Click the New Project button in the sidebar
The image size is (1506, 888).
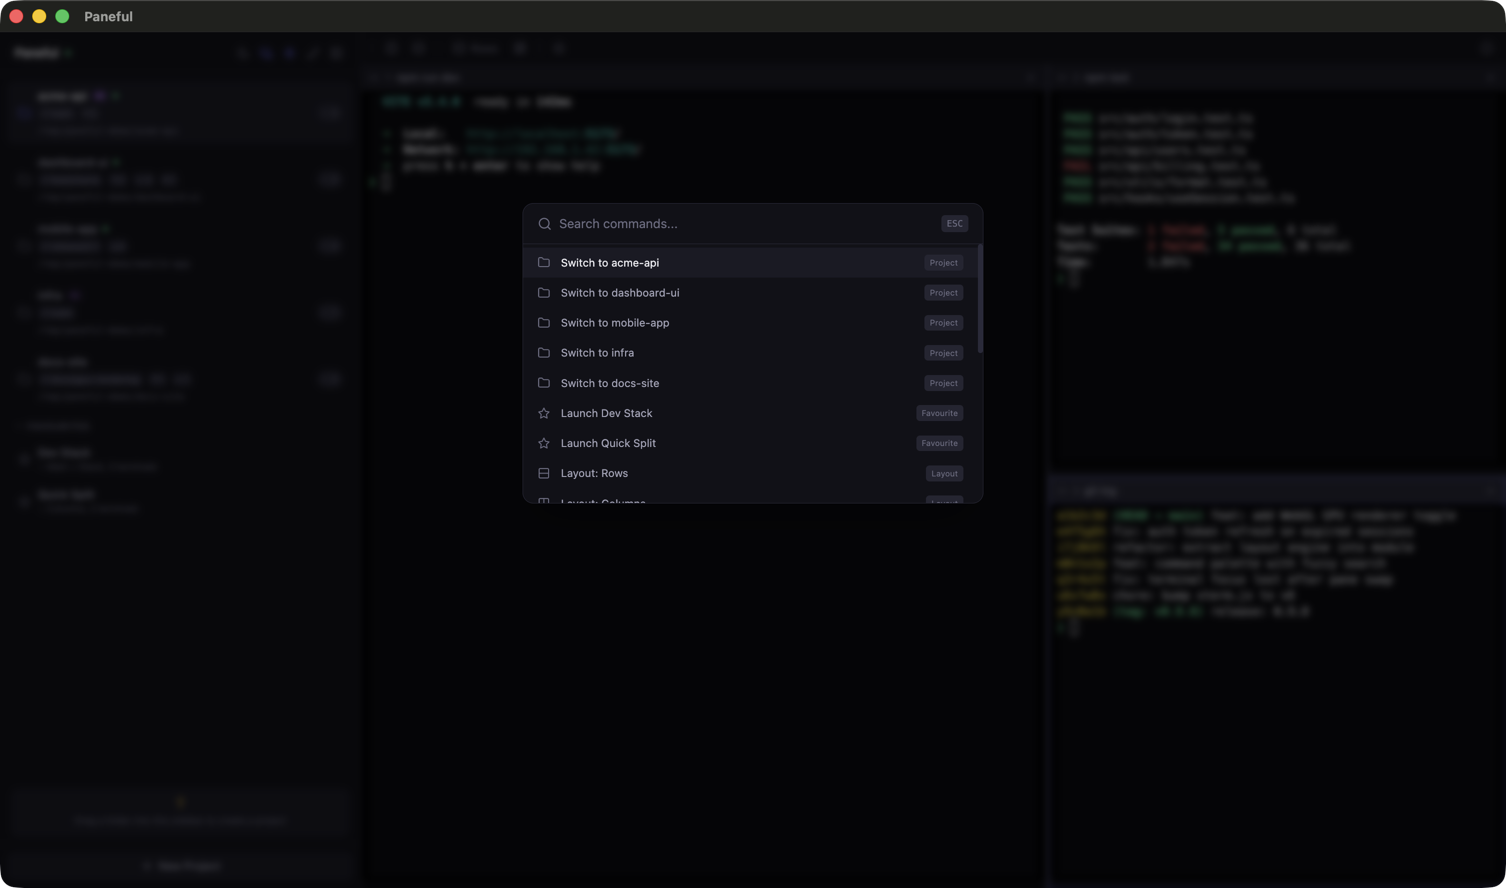click(x=180, y=866)
